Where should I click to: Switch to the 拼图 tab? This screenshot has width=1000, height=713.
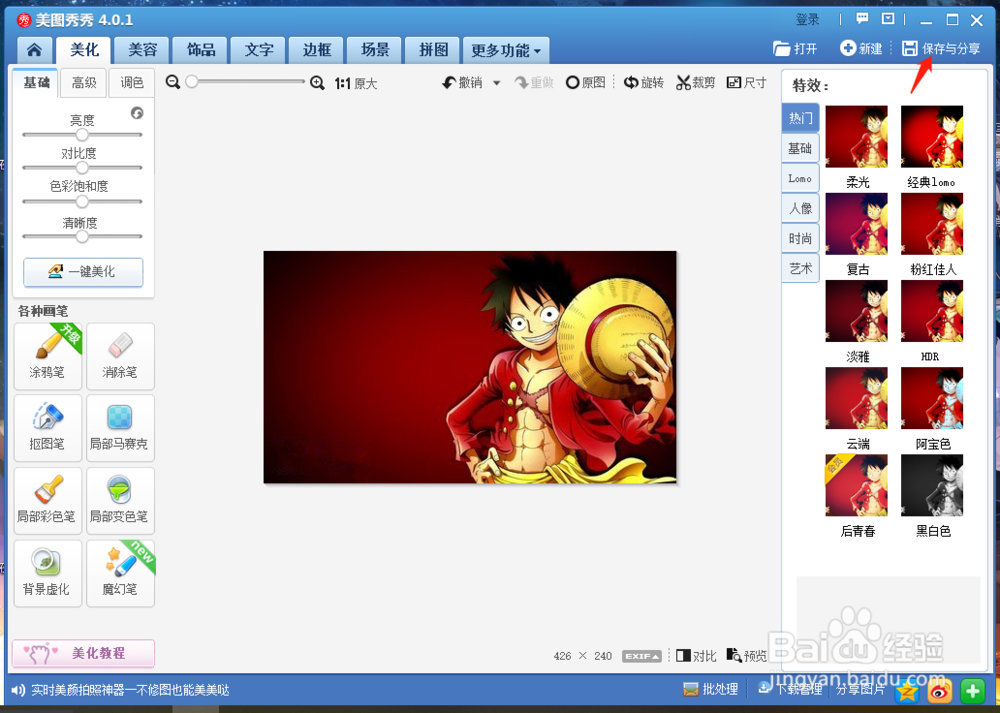coord(433,50)
